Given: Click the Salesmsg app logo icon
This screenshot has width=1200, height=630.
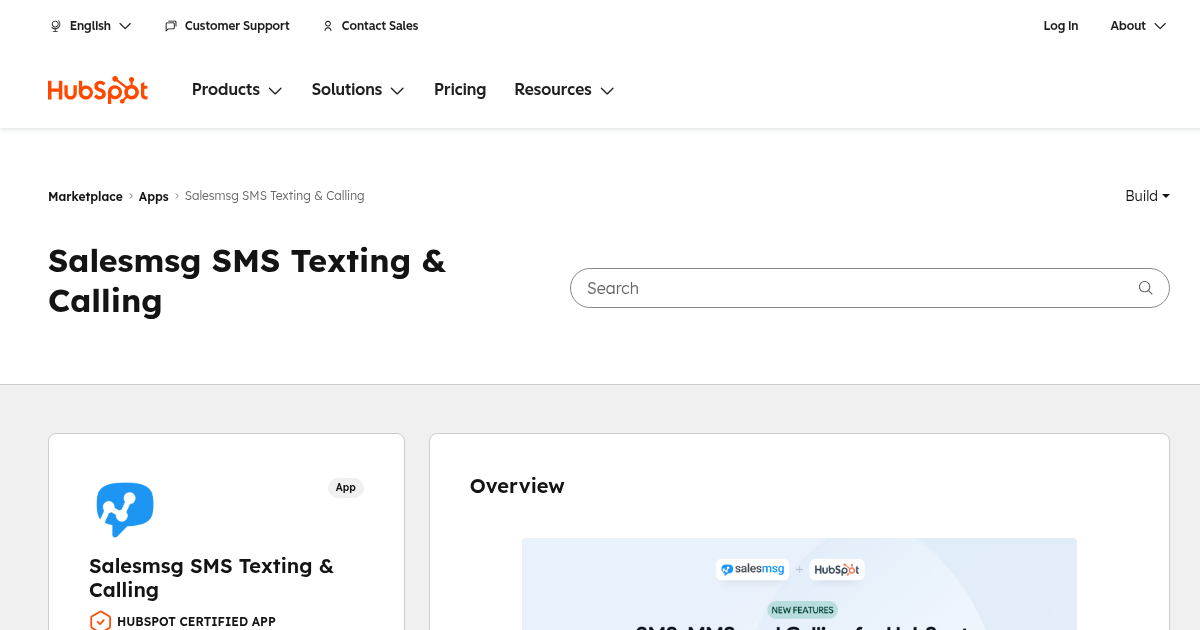Looking at the screenshot, I should click(125, 509).
